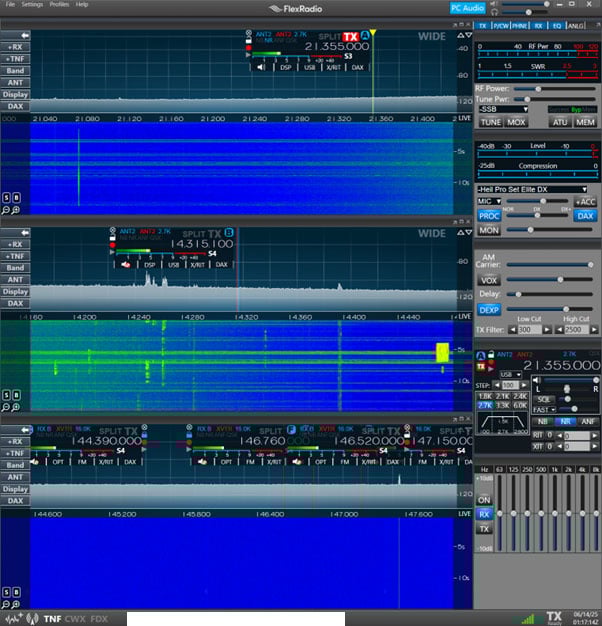The image size is (602, 626).
Task: Turn off NR noise reduction
Action: coord(565,422)
